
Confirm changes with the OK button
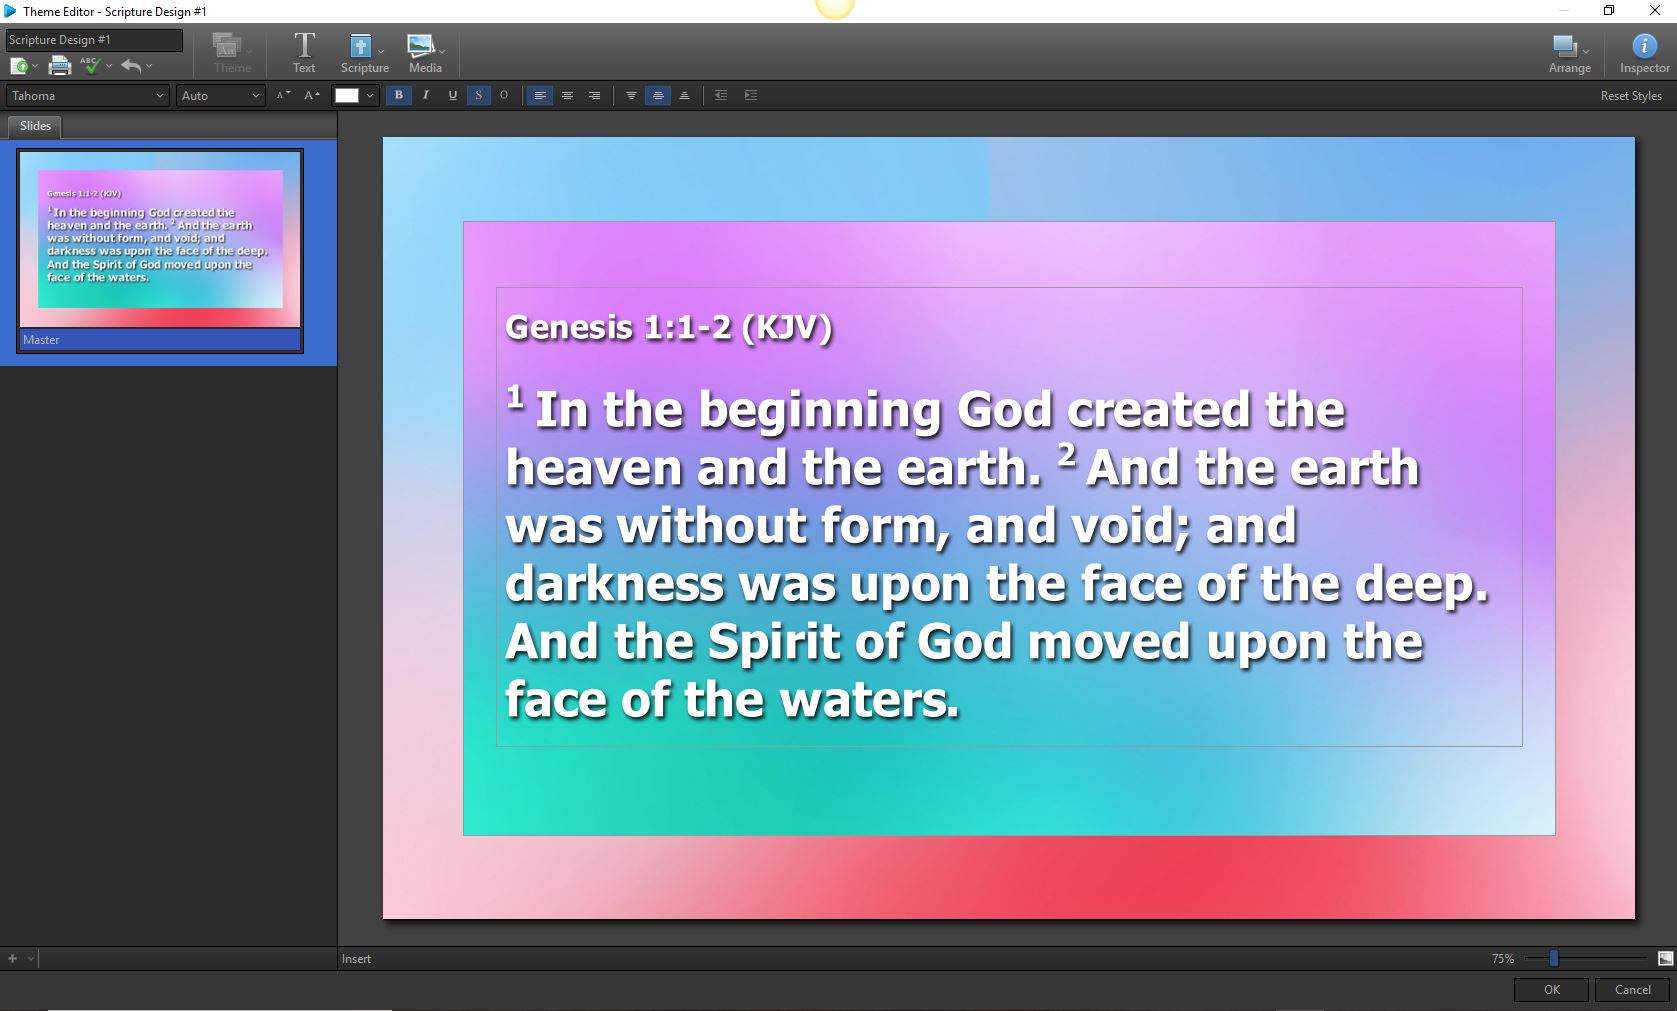coord(1549,989)
